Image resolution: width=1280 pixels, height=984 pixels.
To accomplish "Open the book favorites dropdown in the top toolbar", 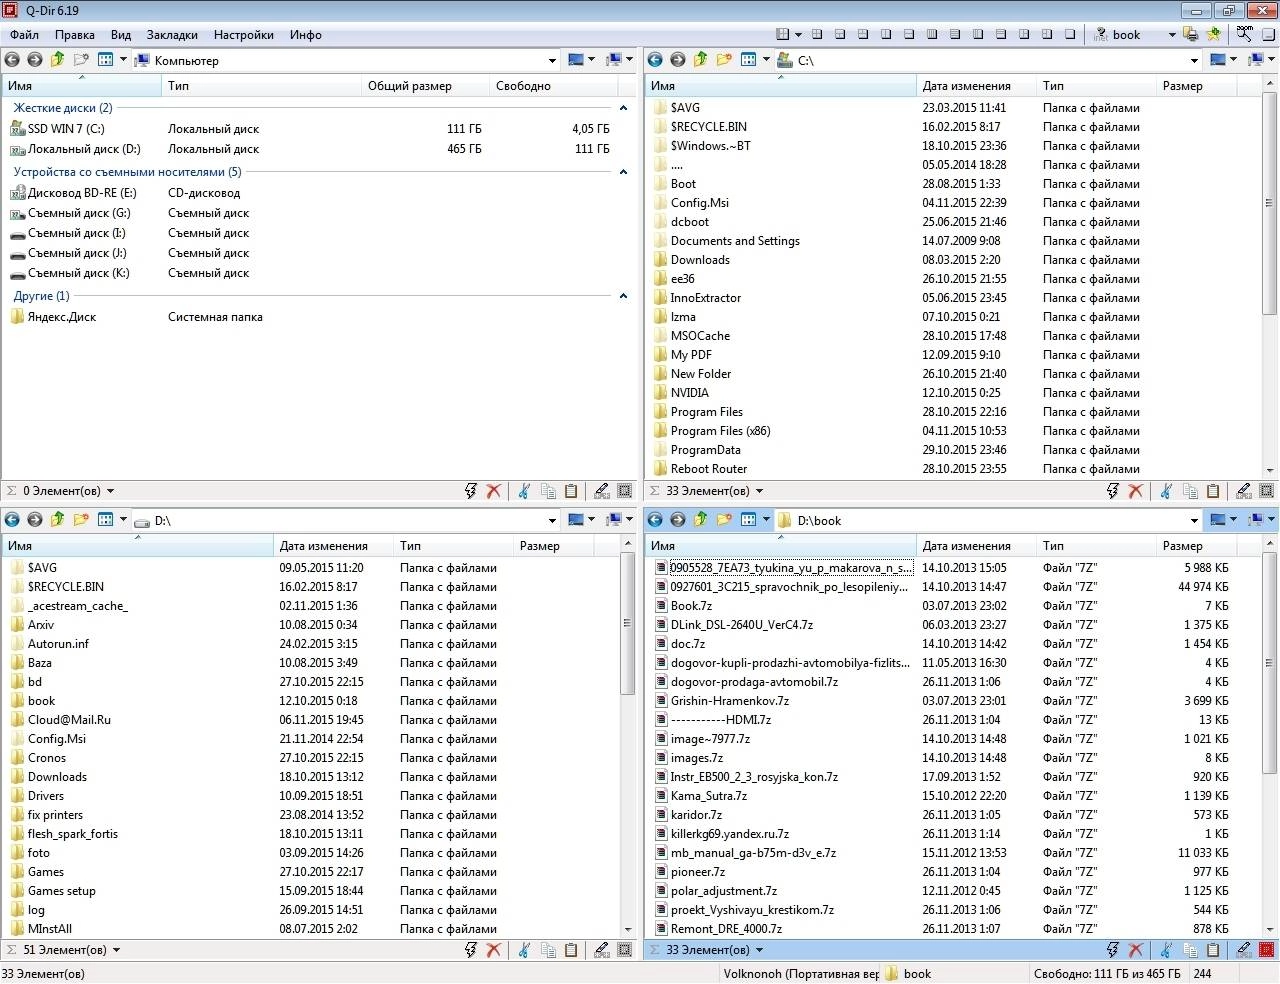I will (x=1173, y=34).
